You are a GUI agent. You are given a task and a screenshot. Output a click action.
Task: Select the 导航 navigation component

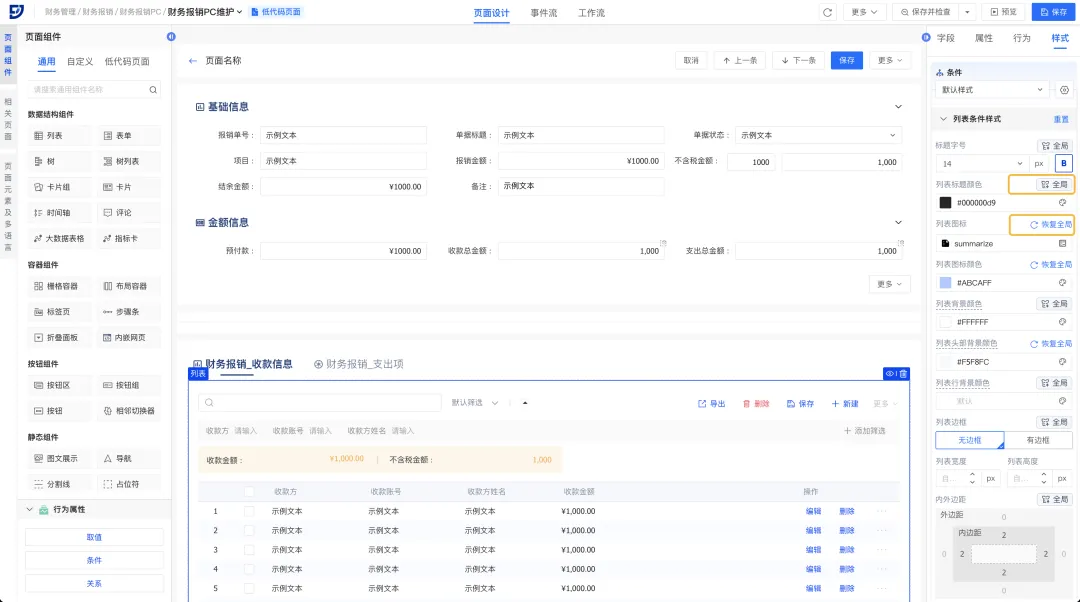pos(129,459)
